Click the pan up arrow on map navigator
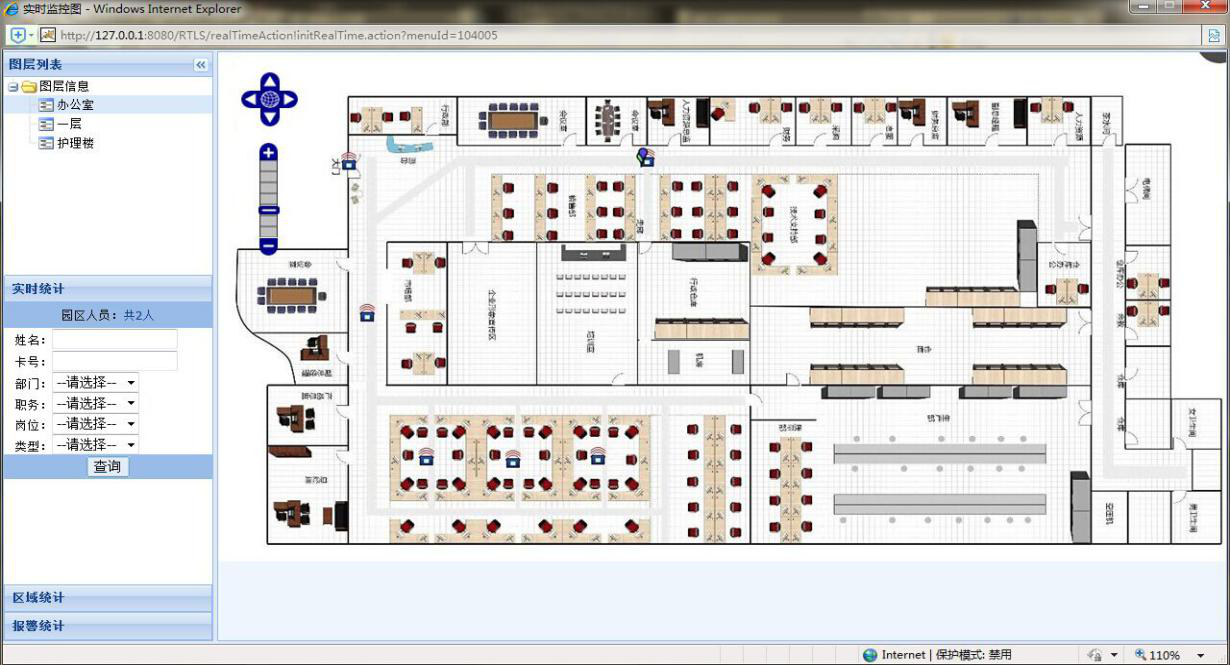 click(269, 82)
